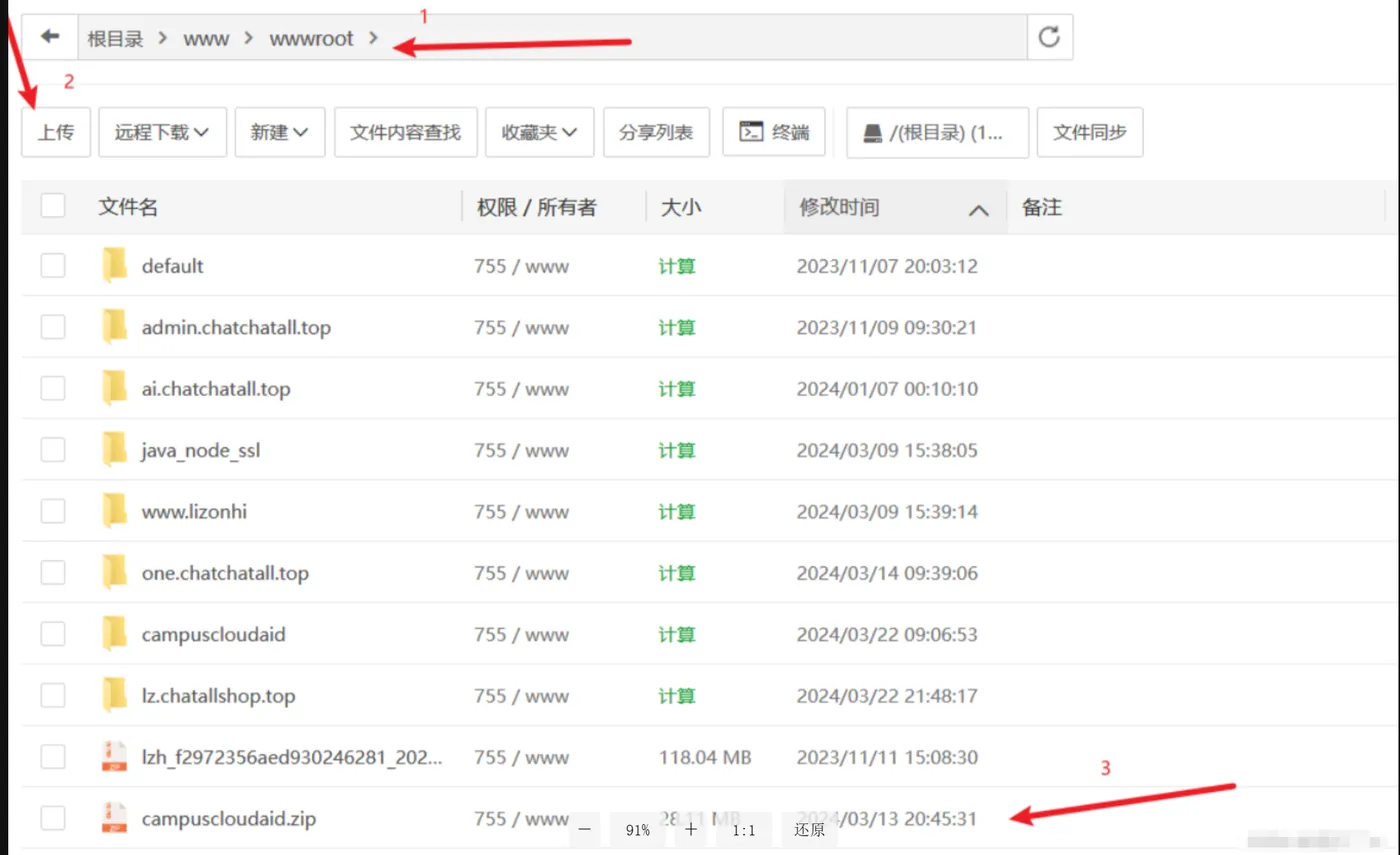The width and height of the screenshot is (1400, 855).
Task: Open java_node_ssl folder name
Action: [201, 451]
